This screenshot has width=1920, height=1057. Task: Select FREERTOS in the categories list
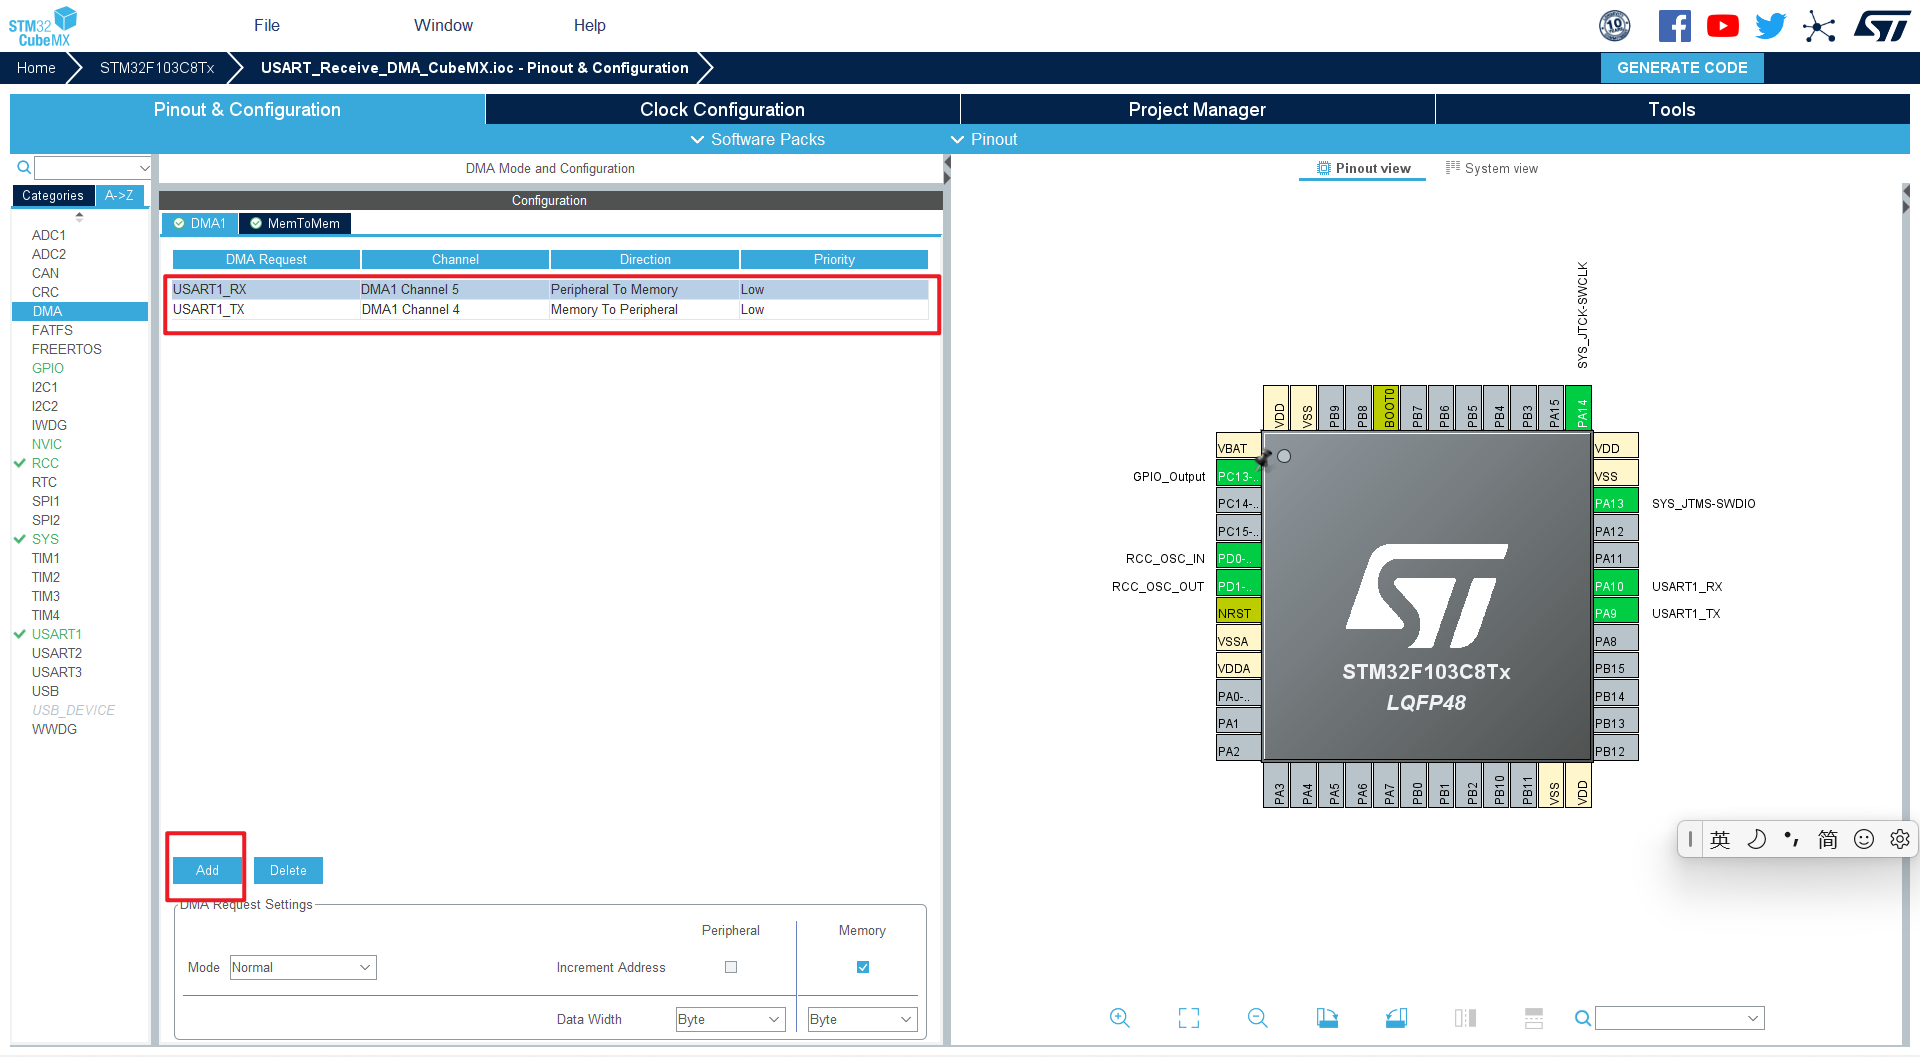coord(66,349)
